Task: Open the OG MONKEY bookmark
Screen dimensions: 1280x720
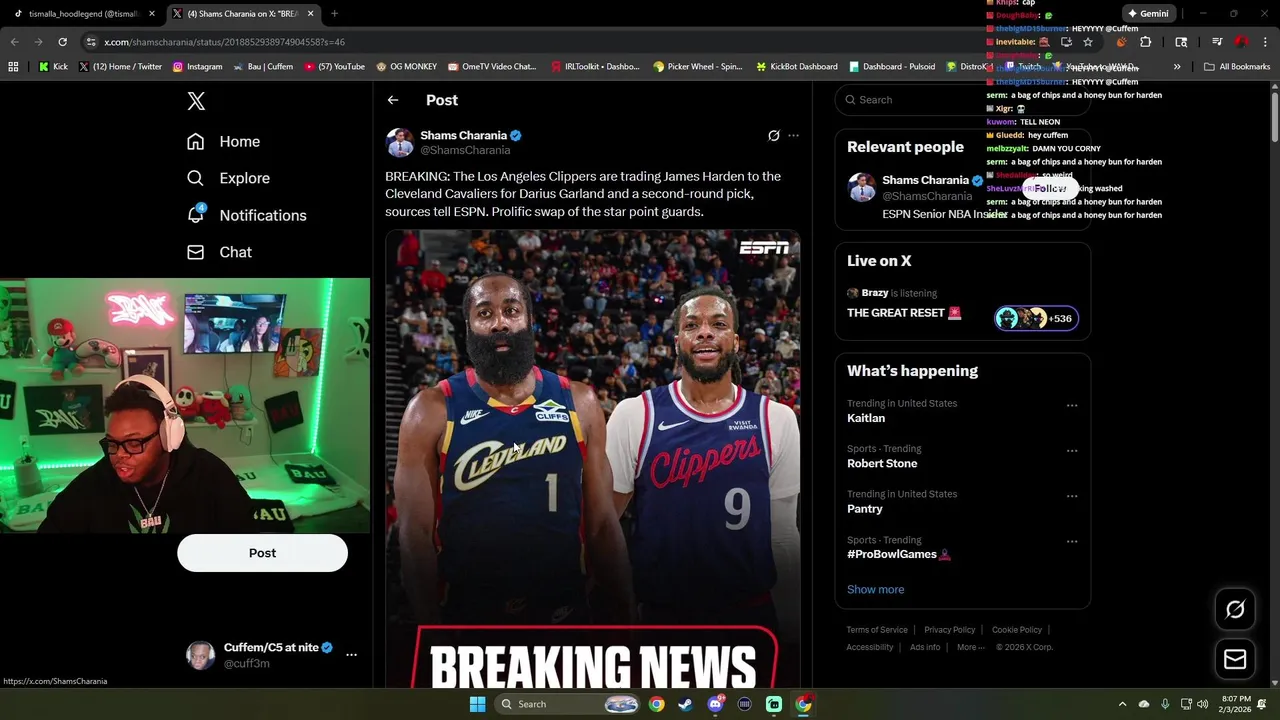Action: coord(406,67)
